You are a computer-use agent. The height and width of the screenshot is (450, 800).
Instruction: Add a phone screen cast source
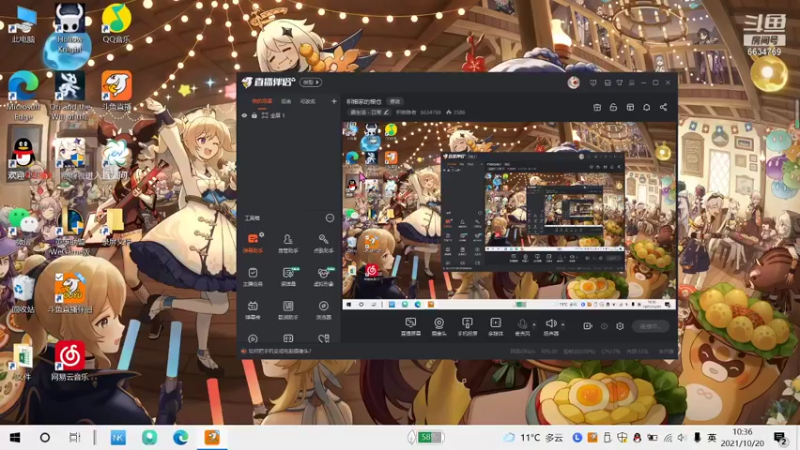(x=467, y=327)
